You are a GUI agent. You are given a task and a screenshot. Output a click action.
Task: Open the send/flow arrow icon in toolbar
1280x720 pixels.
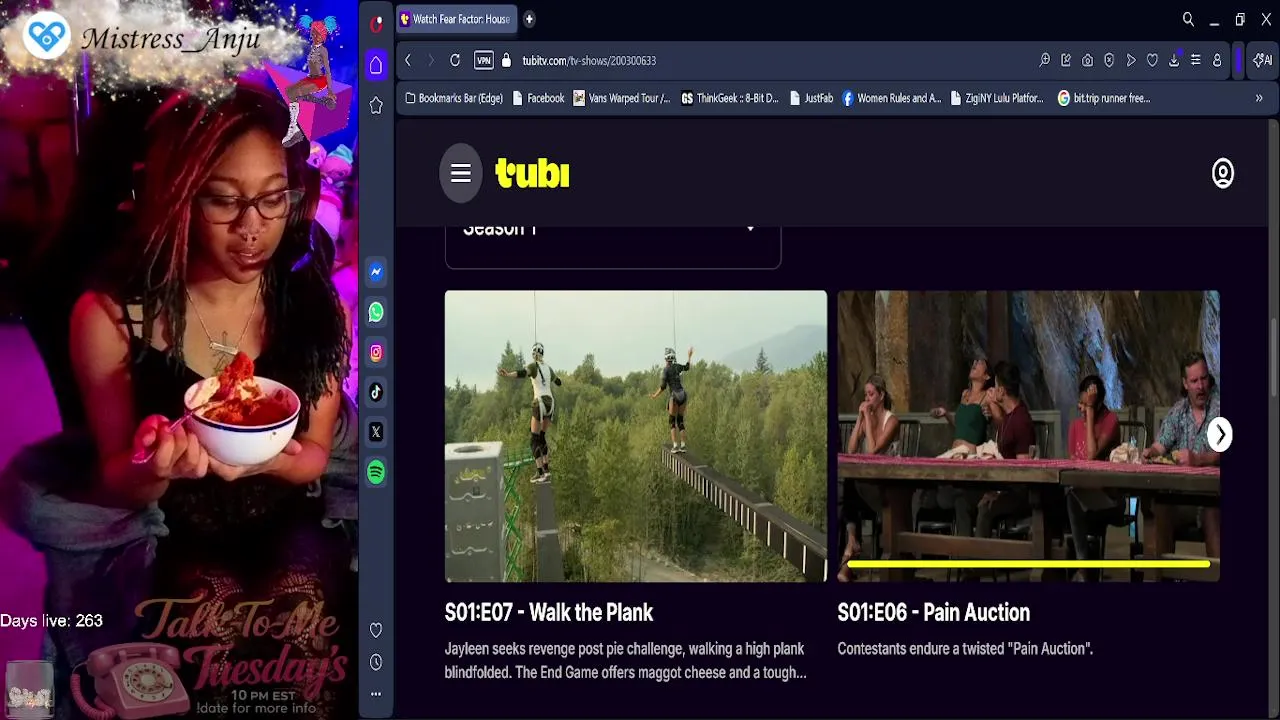pos(1131,60)
